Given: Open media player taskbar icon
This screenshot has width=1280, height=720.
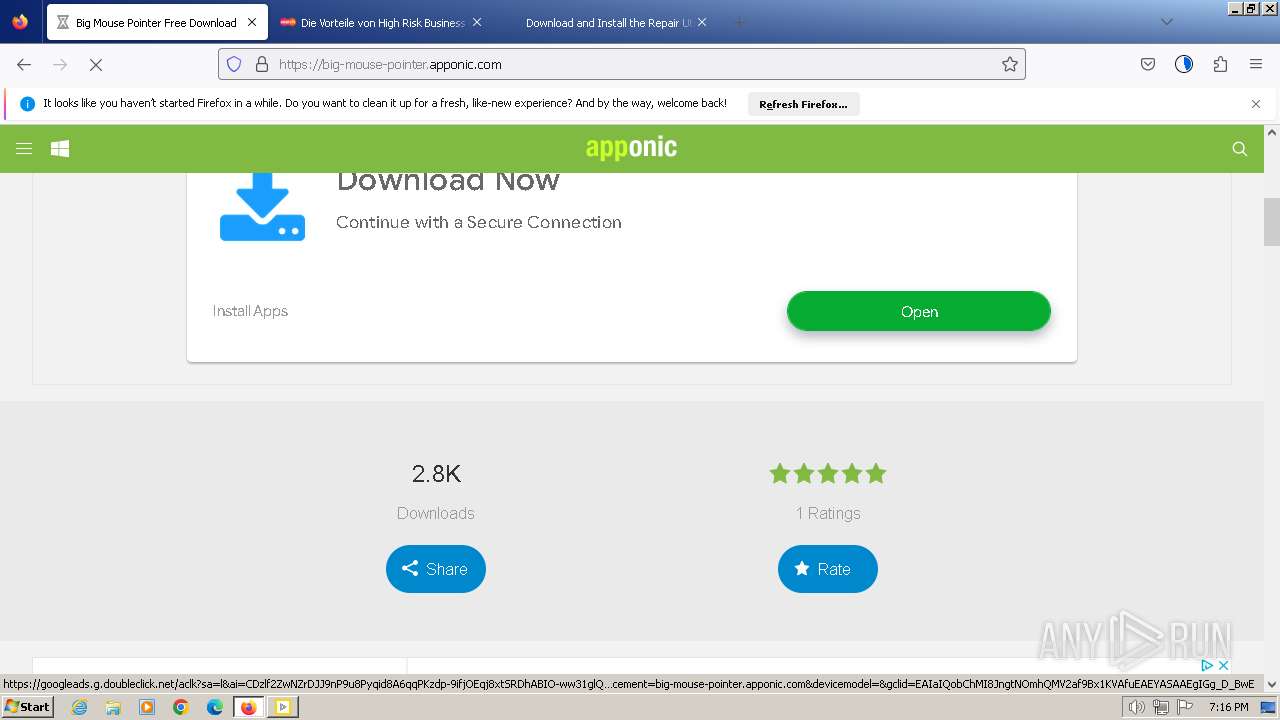Looking at the screenshot, I should click(147, 707).
